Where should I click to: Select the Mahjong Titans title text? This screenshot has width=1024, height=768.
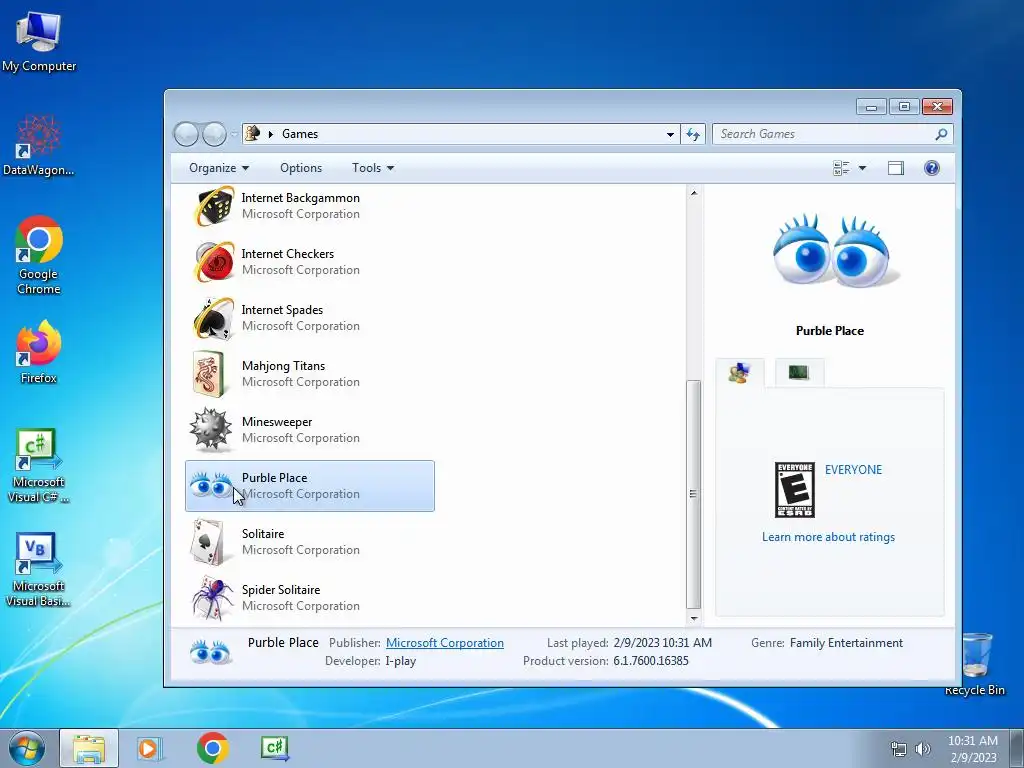283,366
